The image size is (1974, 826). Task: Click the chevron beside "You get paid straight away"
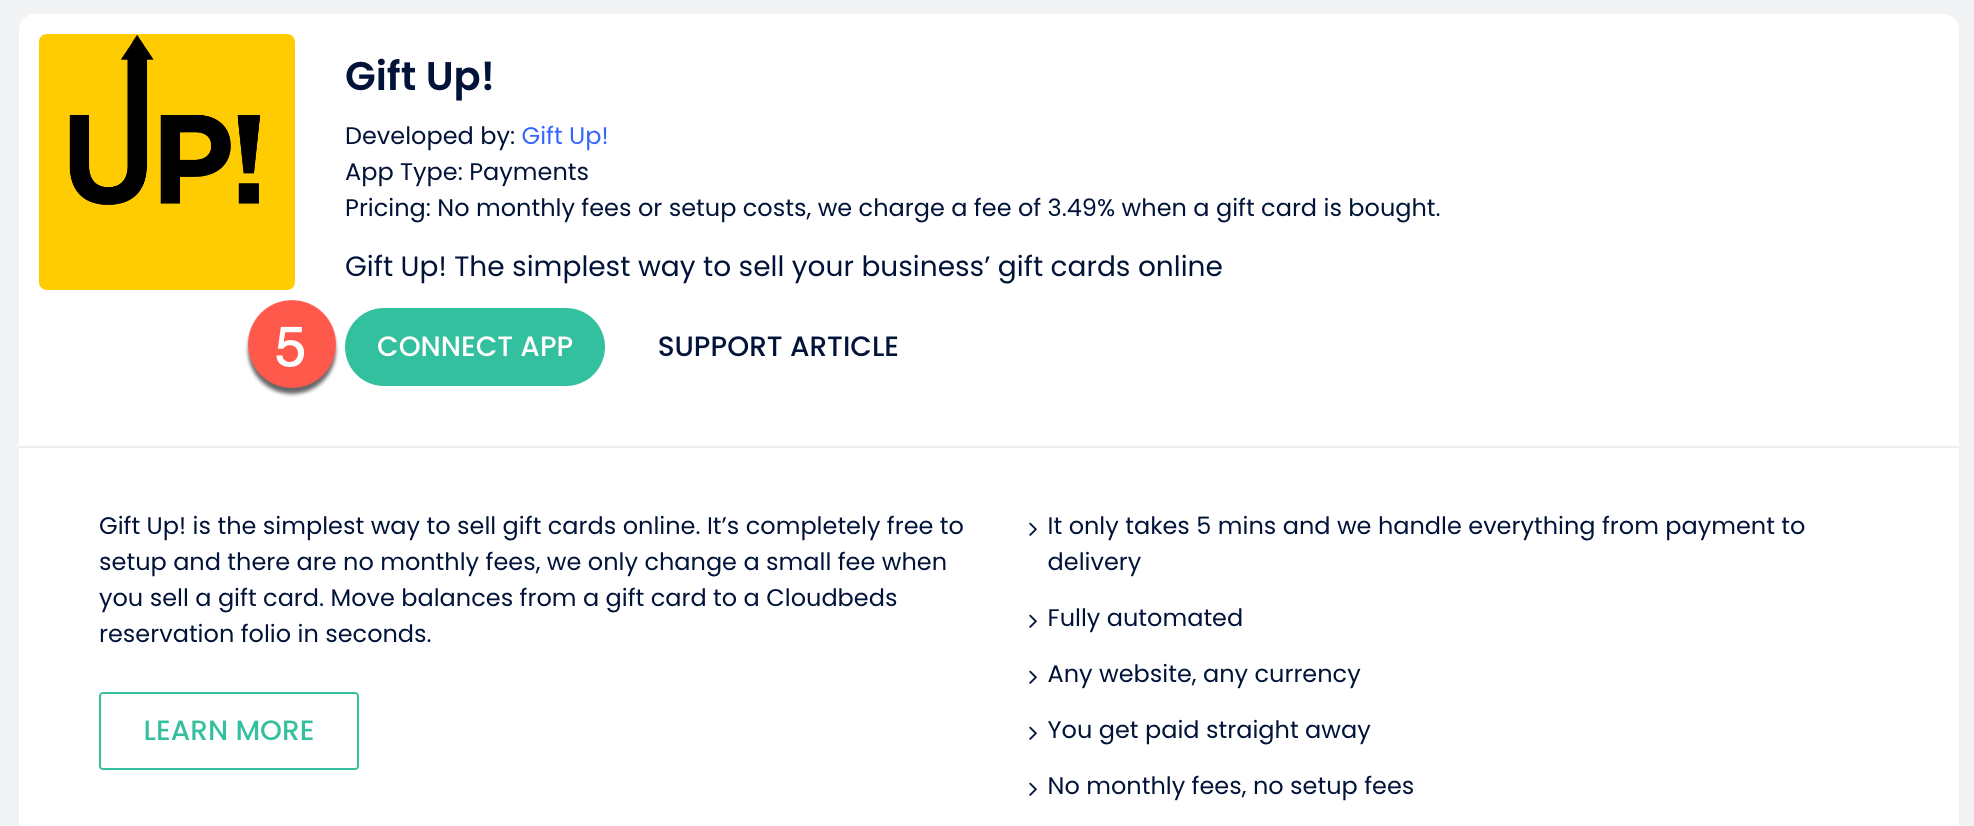click(x=1033, y=733)
